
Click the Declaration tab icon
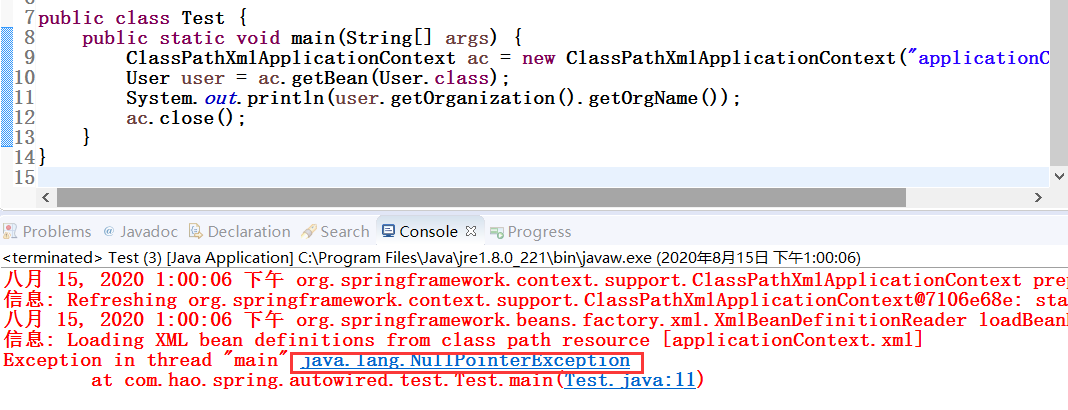click(x=196, y=232)
